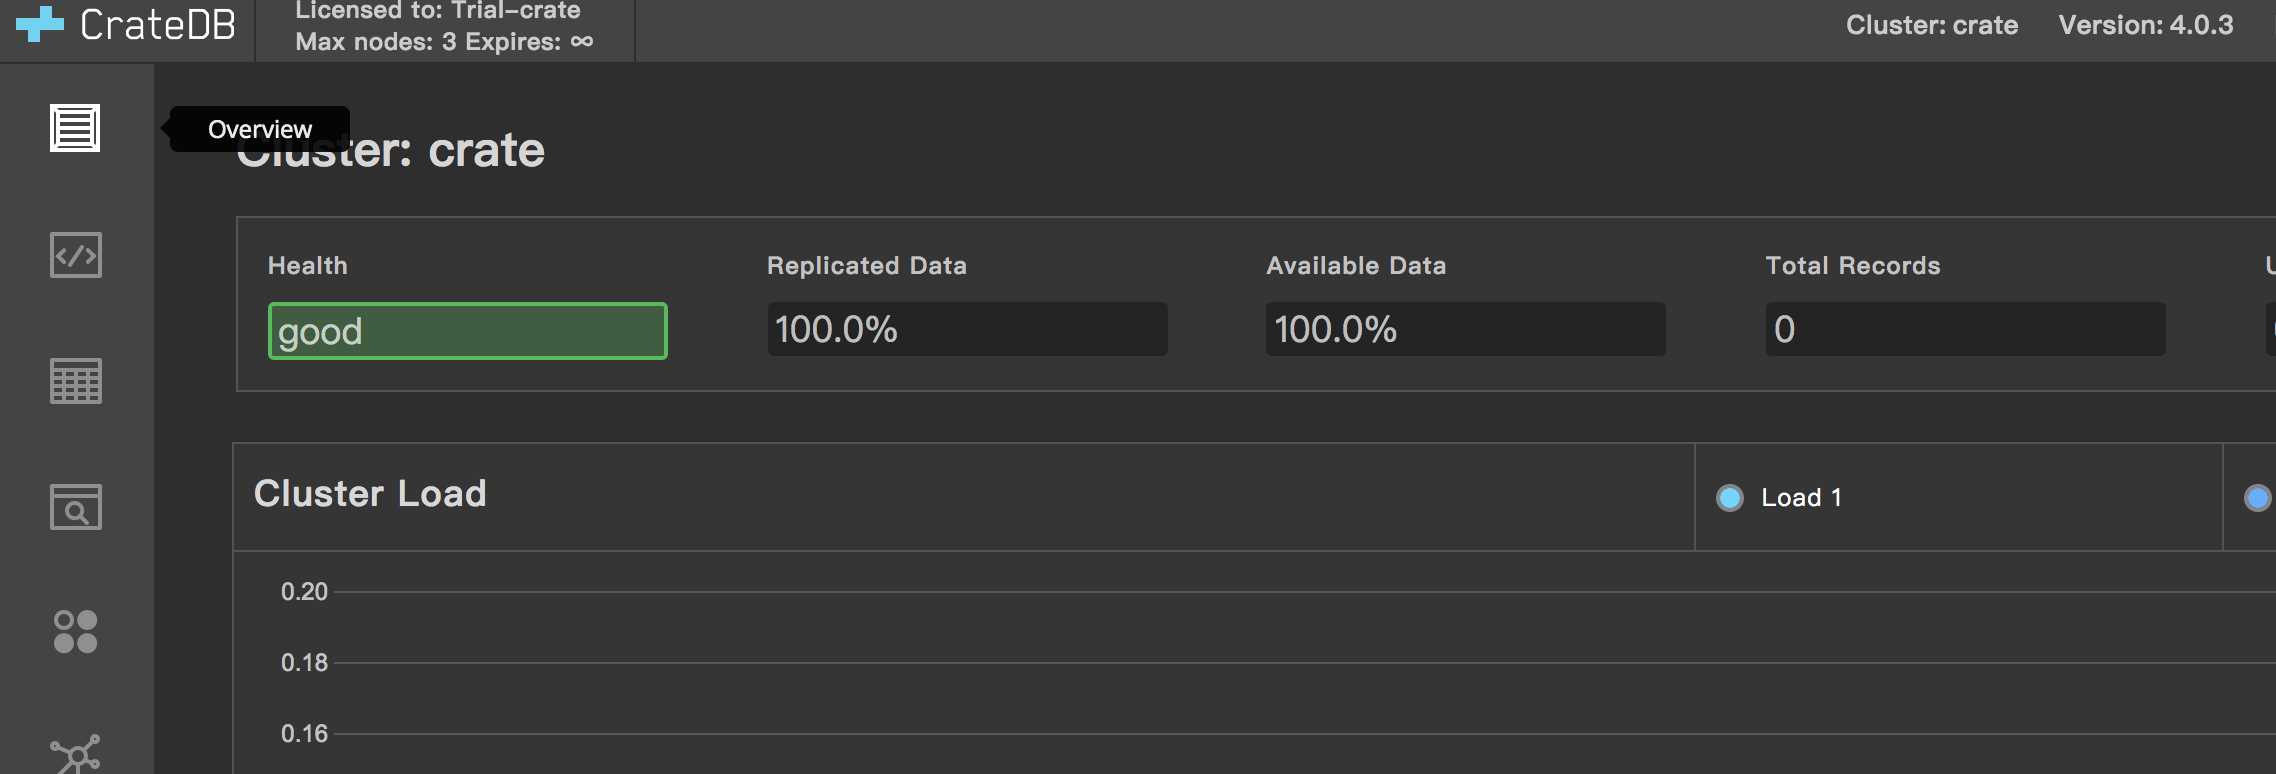This screenshot has height=774, width=2276.
Task: Open the Cluster nodes network icon
Action: pos(76,754)
